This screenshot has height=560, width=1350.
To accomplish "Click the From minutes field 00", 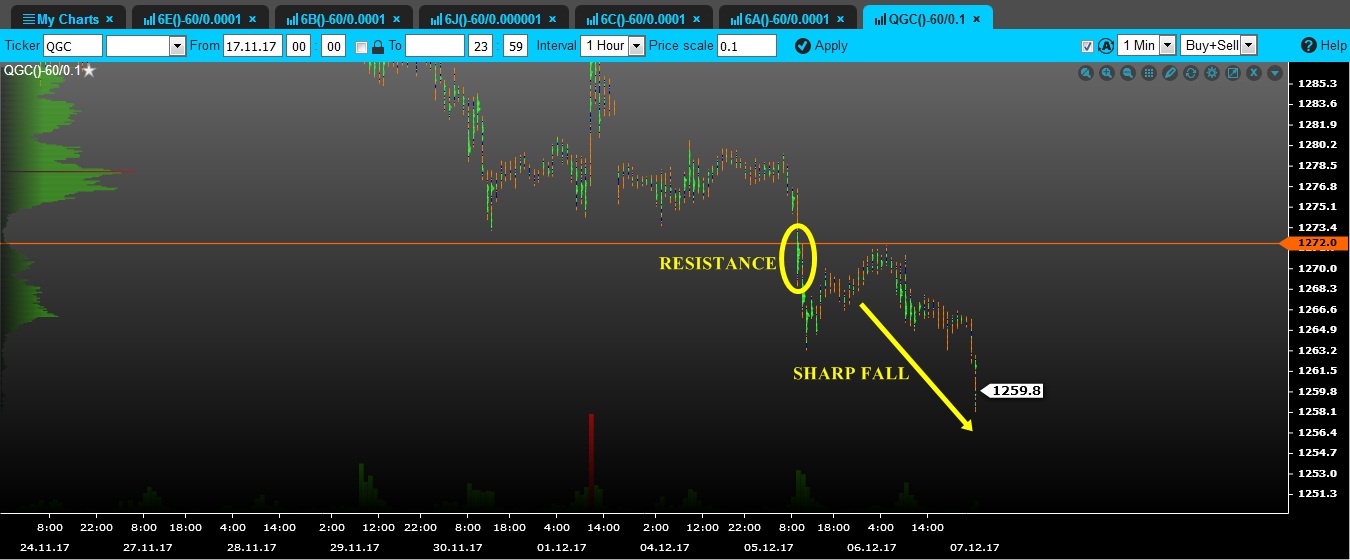I will (x=333, y=46).
